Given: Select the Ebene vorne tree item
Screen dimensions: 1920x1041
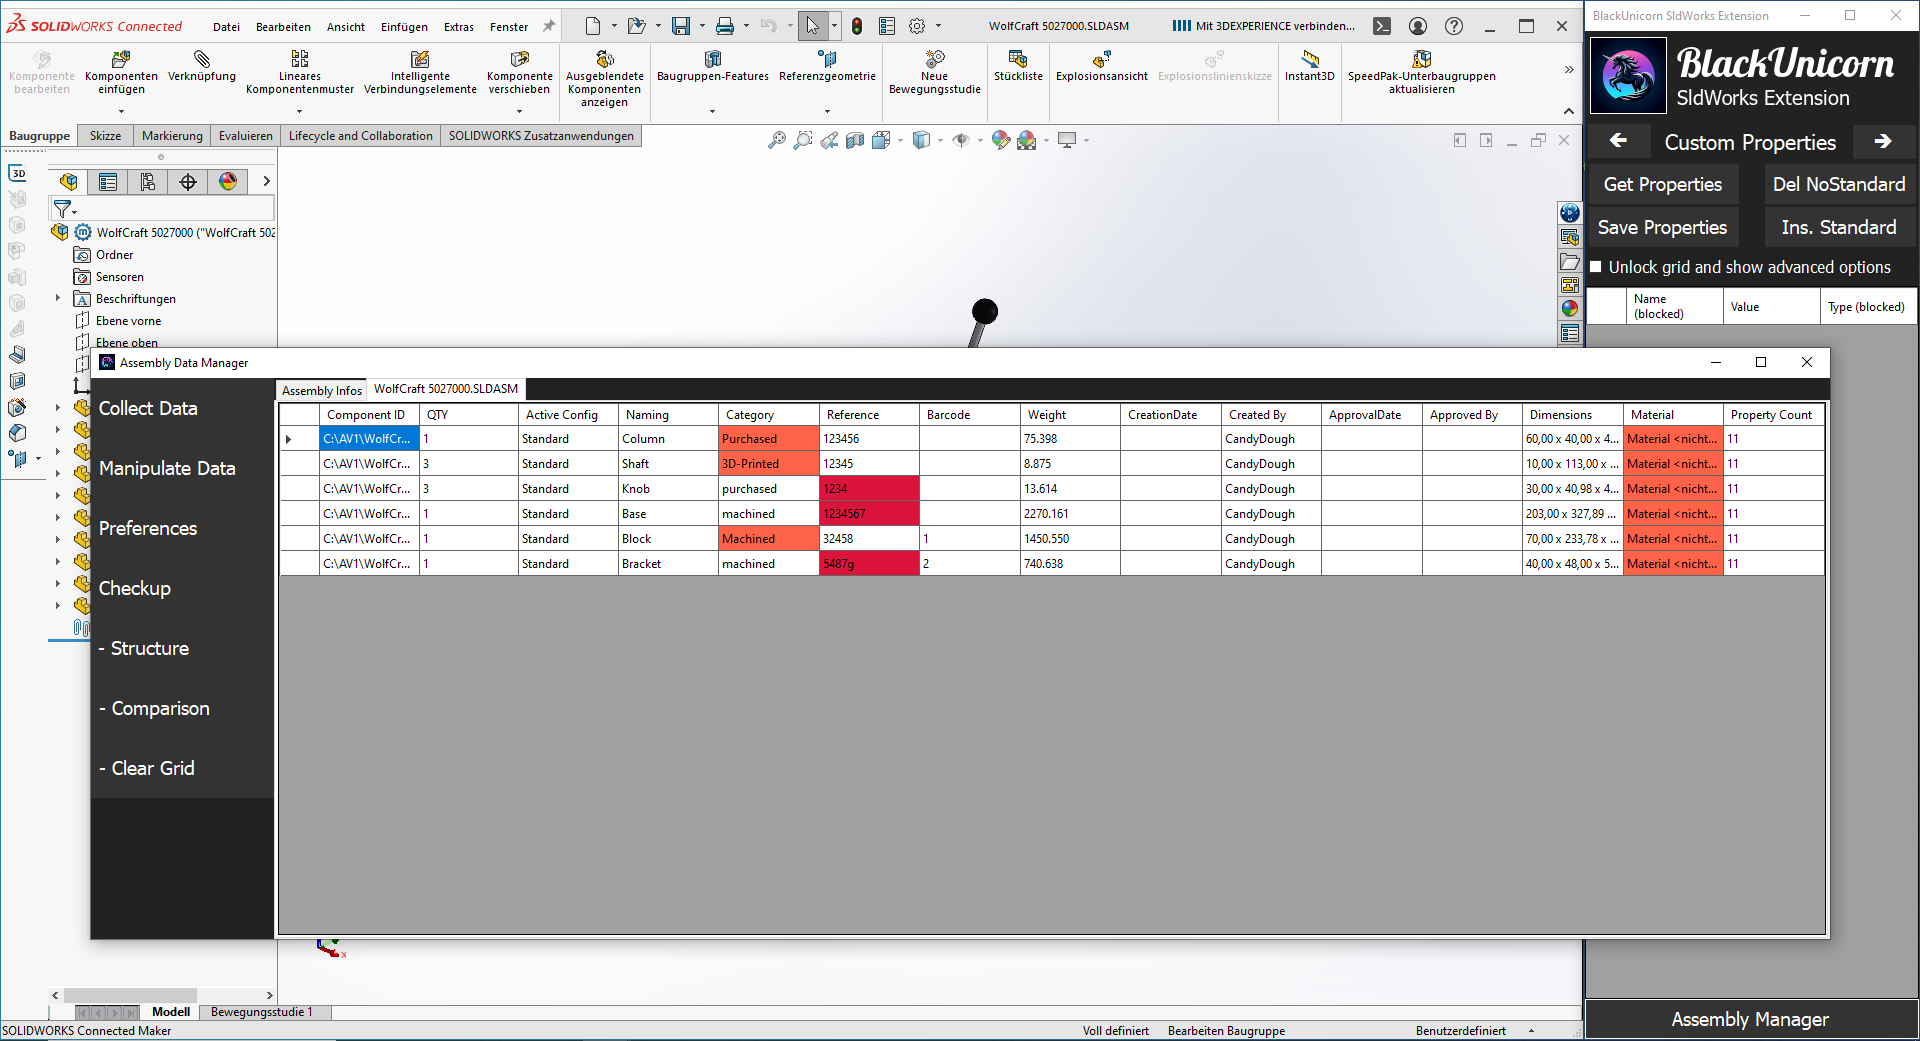Looking at the screenshot, I should point(128,321).
